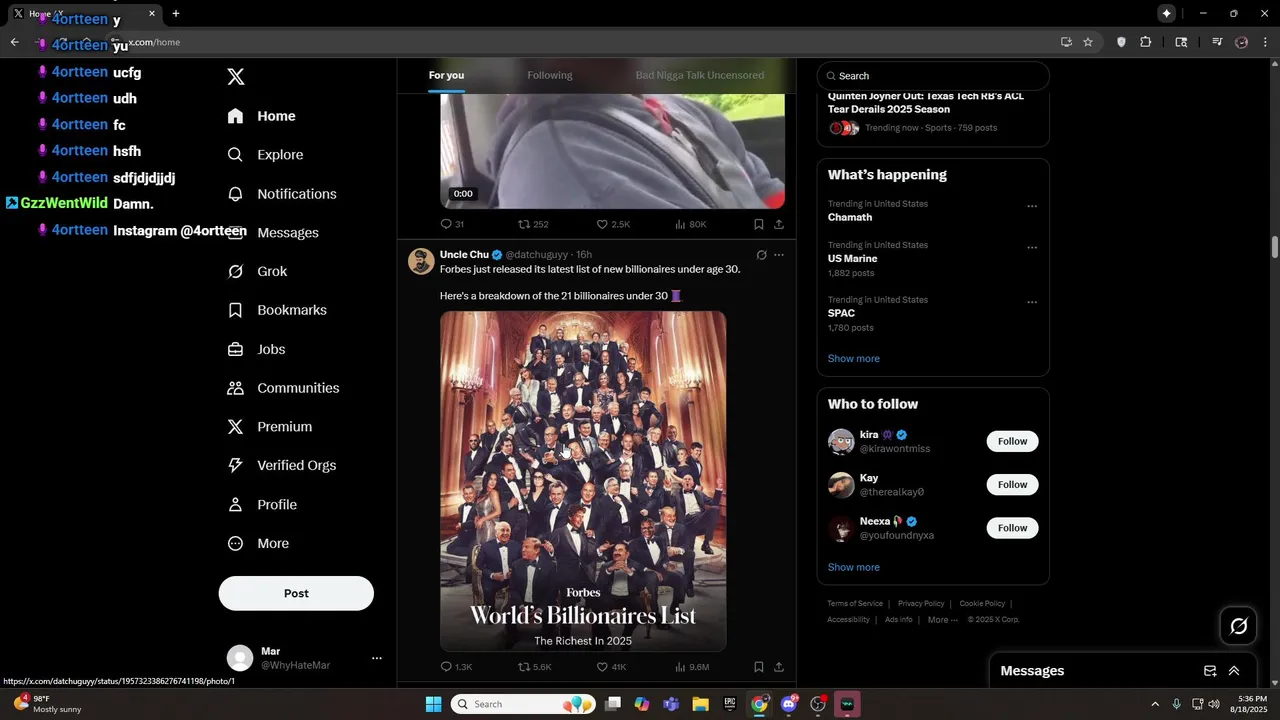The image size is (1280, 720).
Task: Open more options for Chamath trend
Action: pos(1032,207)
